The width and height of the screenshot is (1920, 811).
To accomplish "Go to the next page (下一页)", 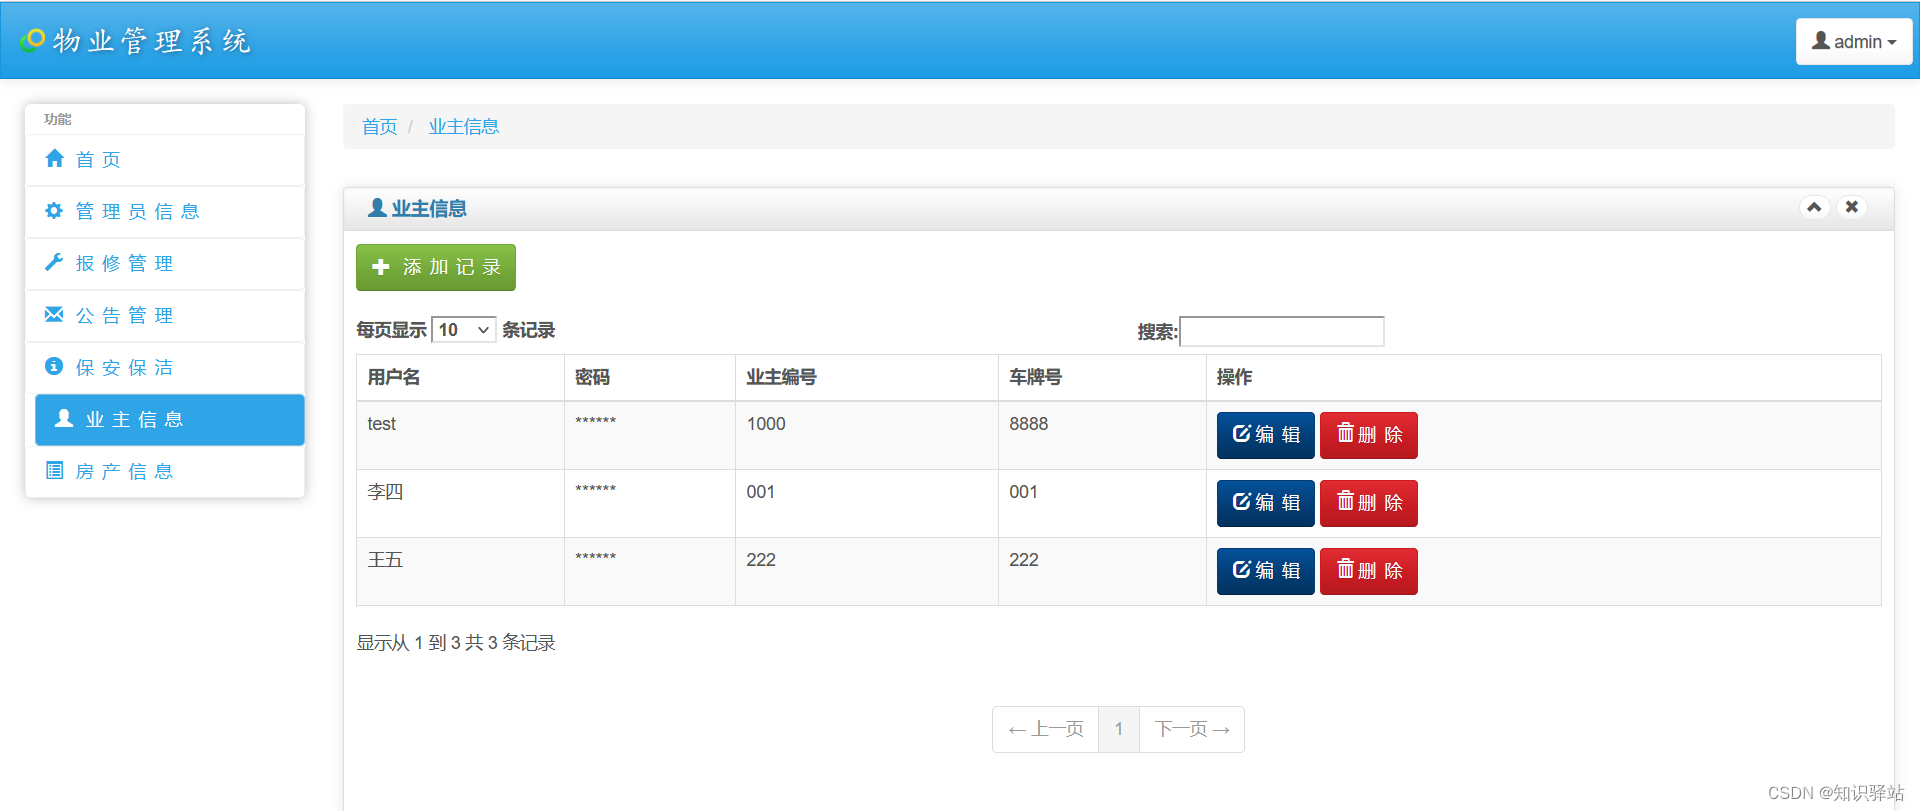I will click(x=1192, y=729).
